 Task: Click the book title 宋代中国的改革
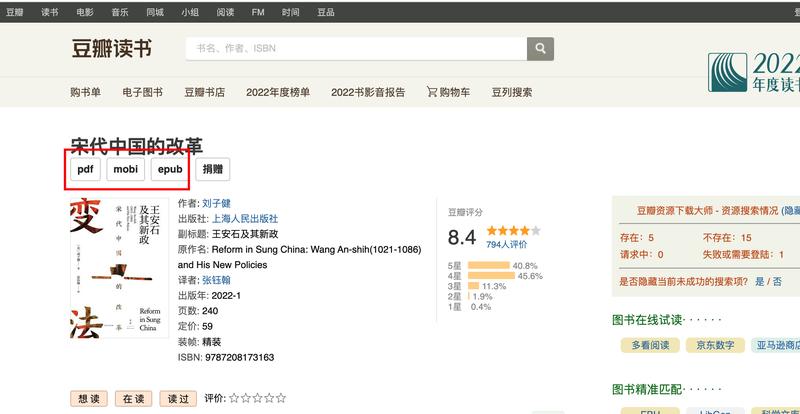[137, 146]
